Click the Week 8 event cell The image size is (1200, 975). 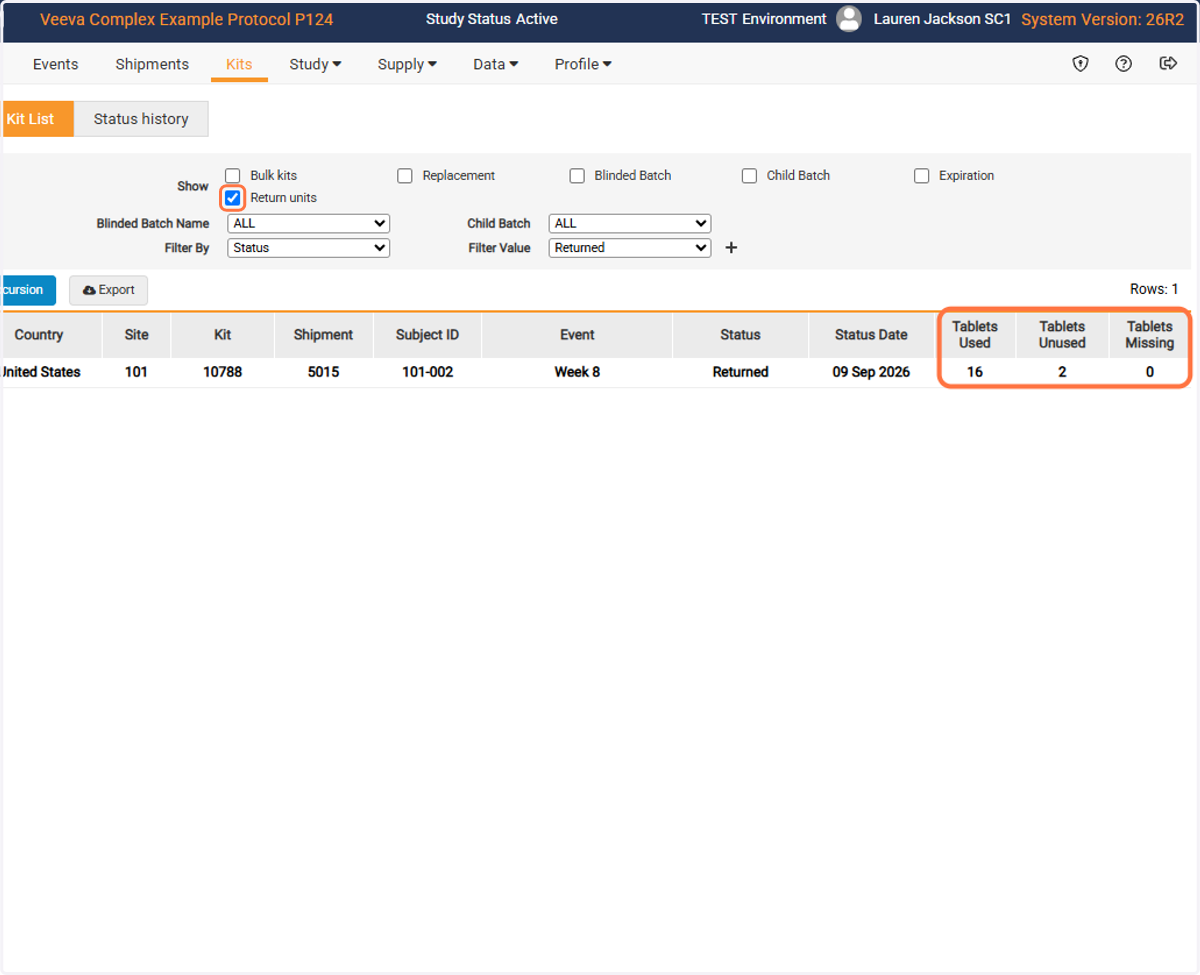[x=577, y=372]
